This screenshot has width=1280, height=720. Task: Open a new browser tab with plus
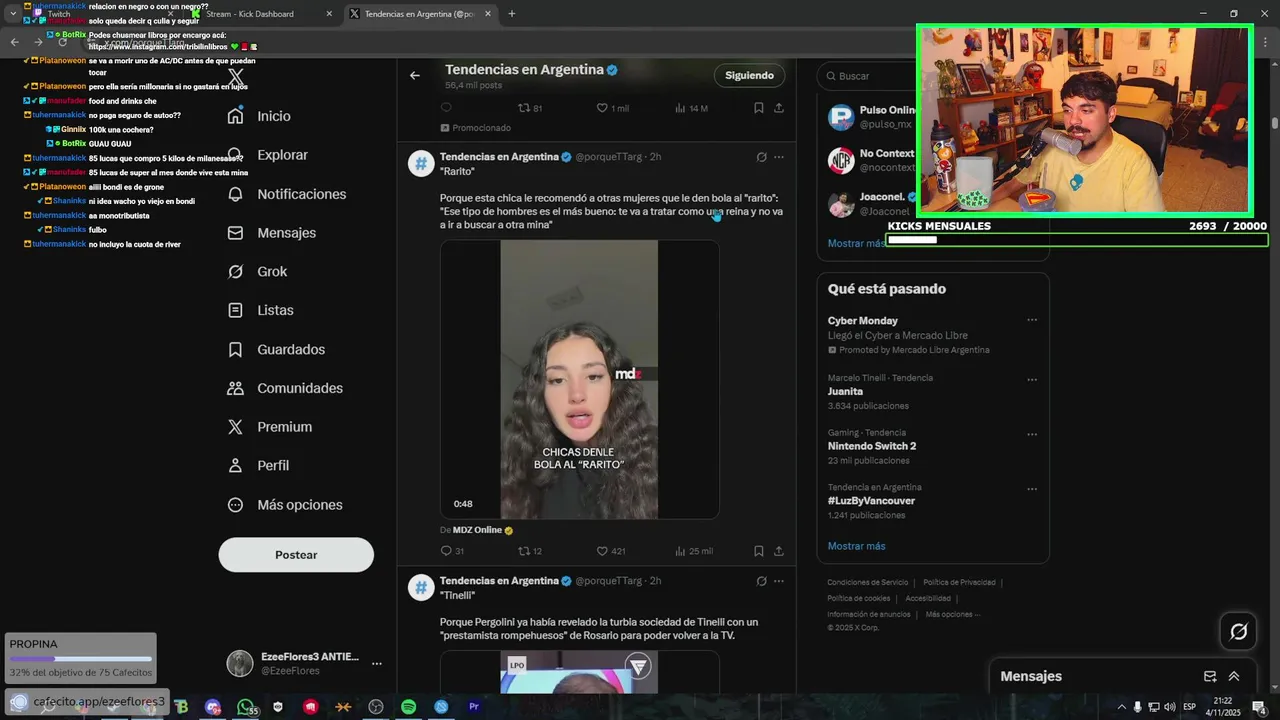point(511,14)
